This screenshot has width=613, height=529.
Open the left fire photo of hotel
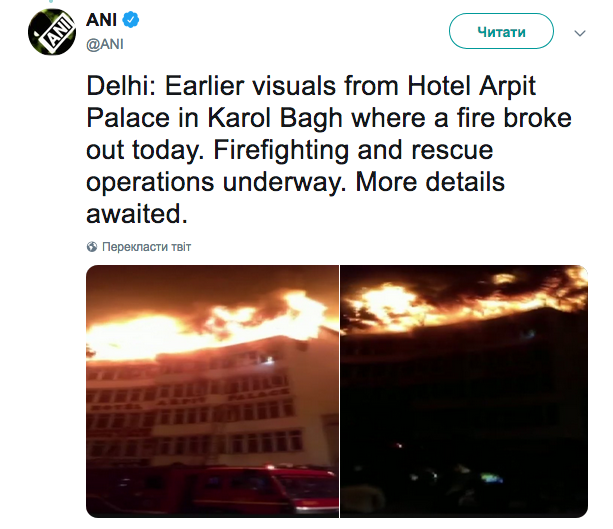(x=212, y=391)
